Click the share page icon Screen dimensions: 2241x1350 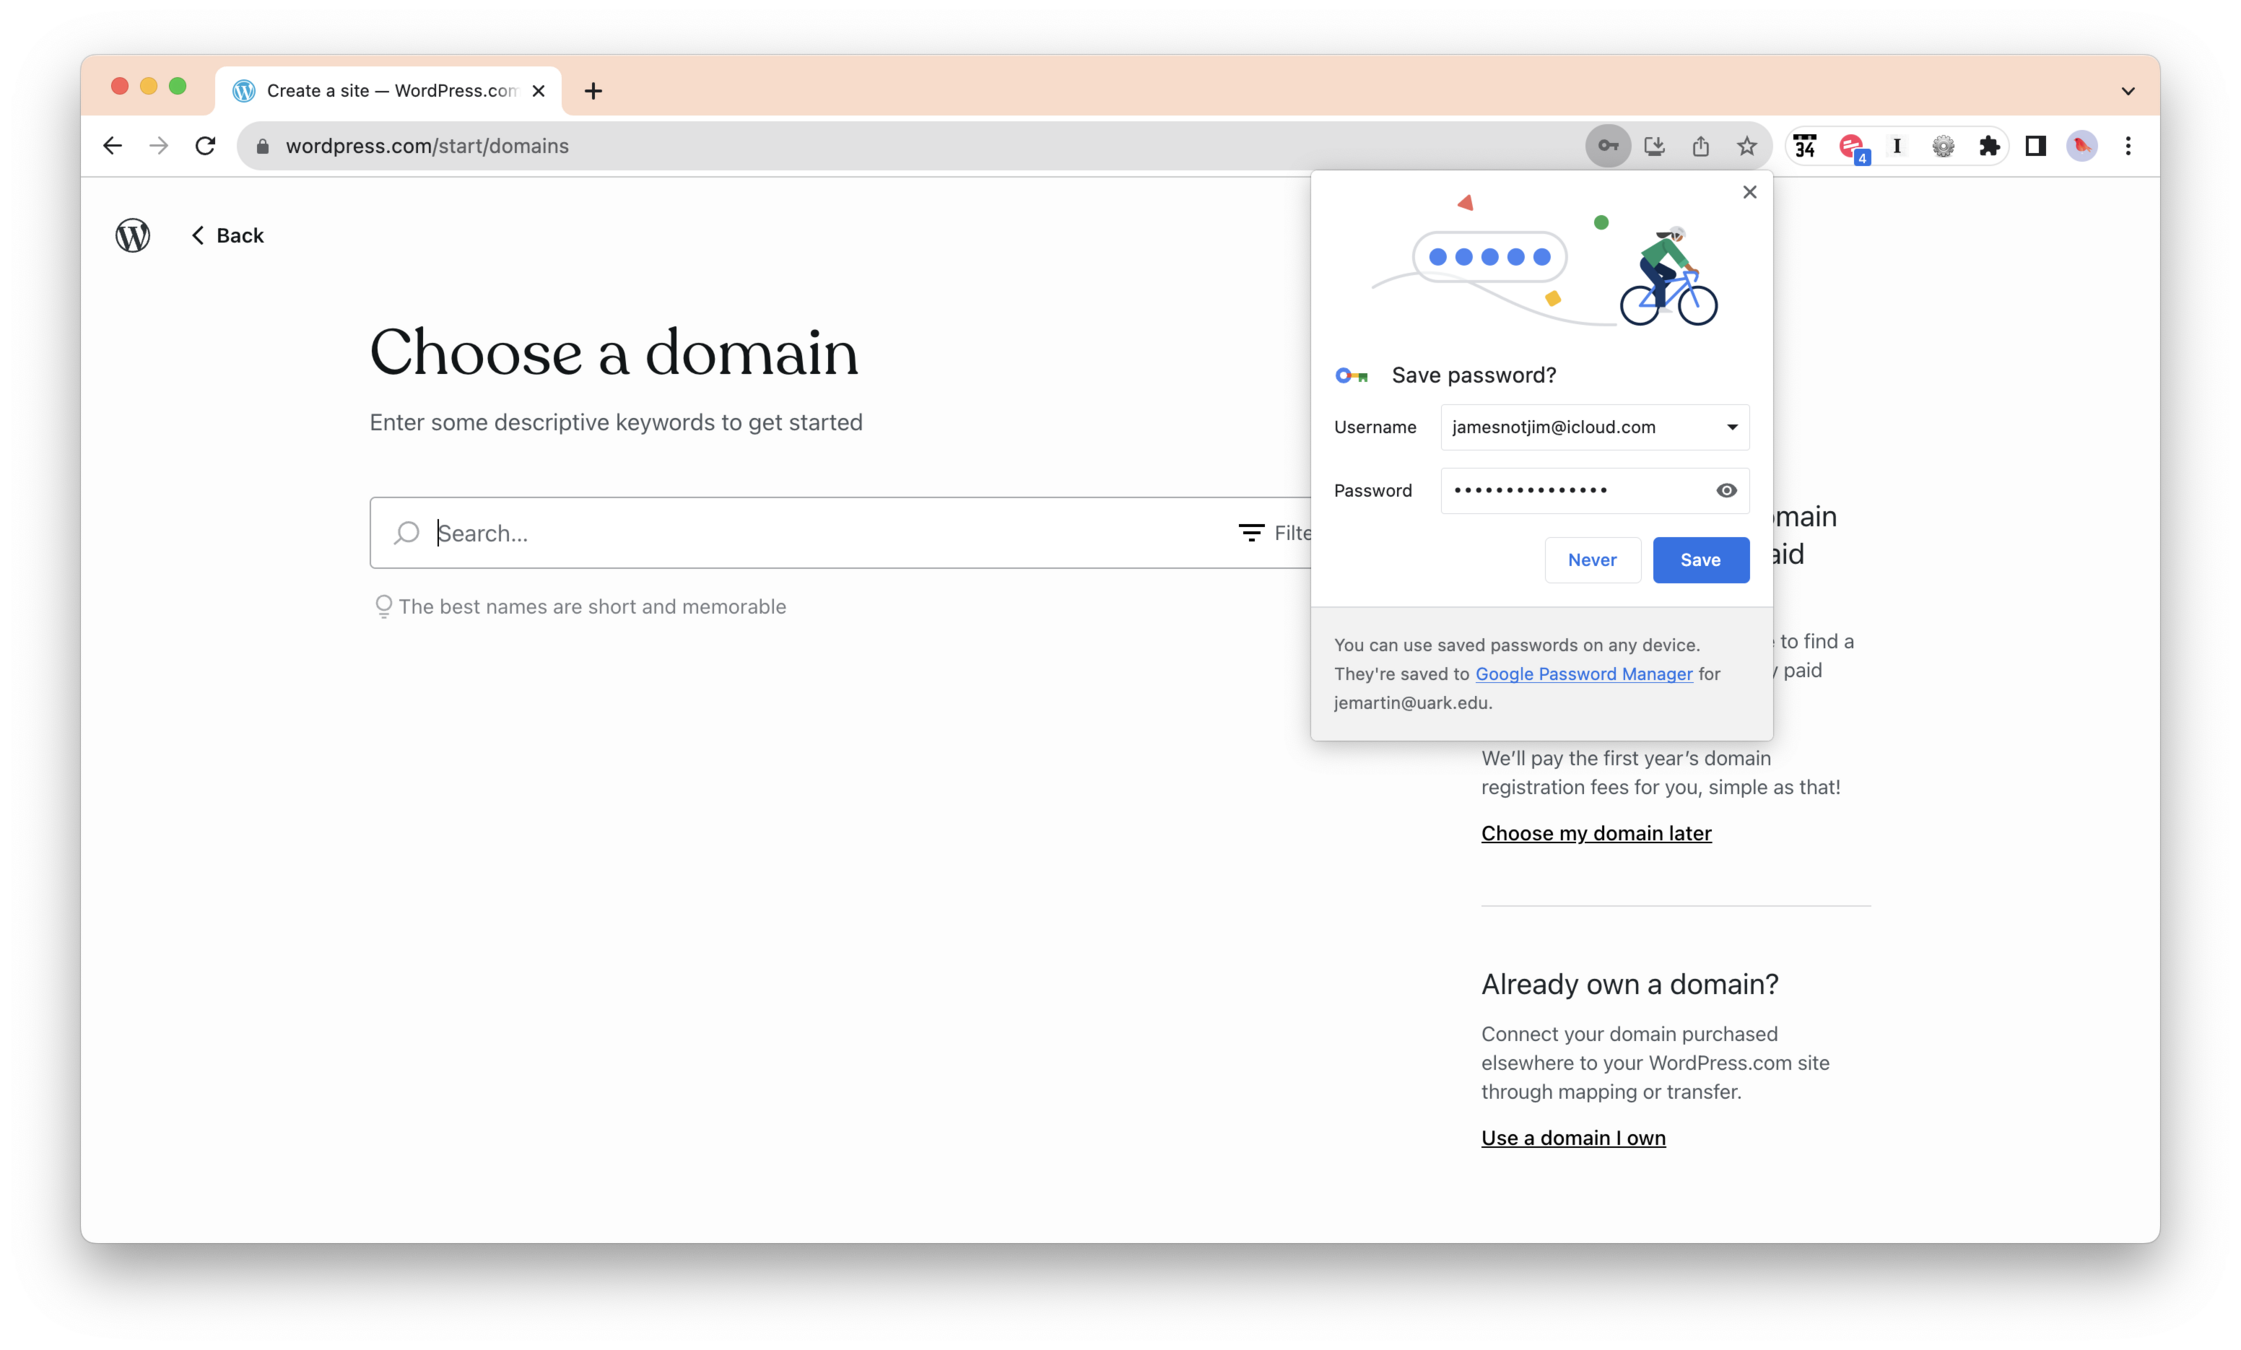pos(1700,146)
